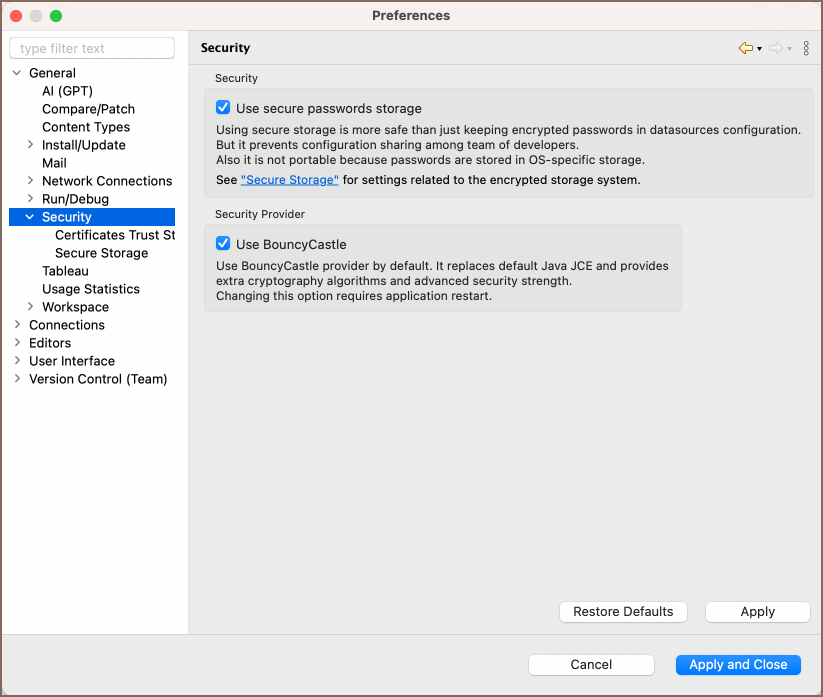
Task: Collapse the General tree node
Action: pyautogui.click(x=17, y=73)
